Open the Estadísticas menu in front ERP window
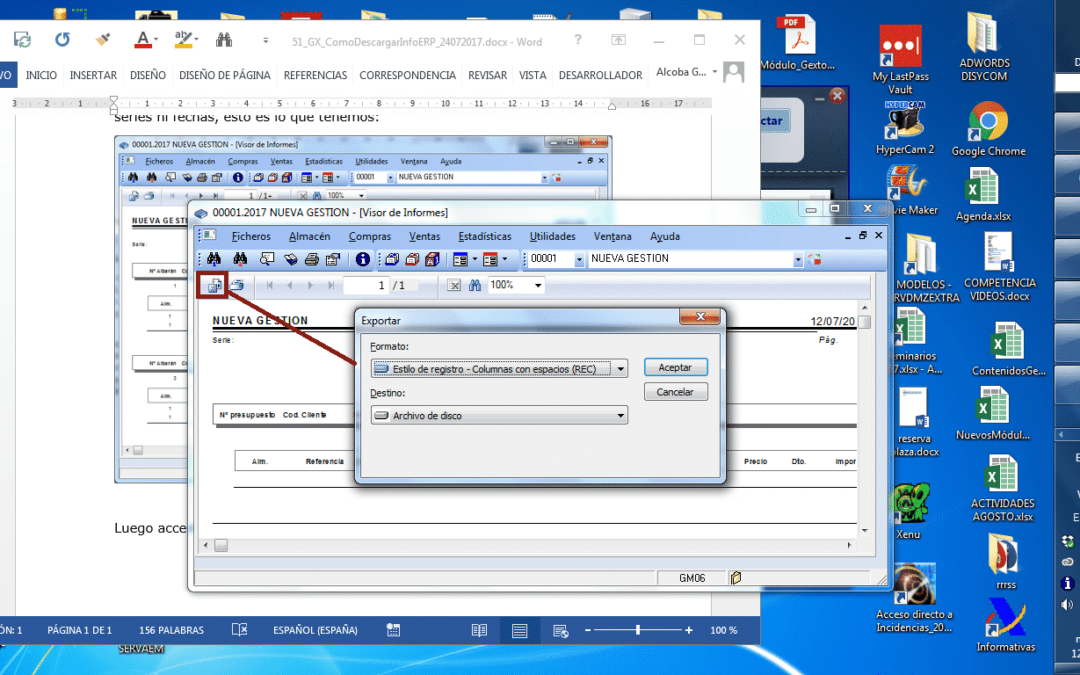 pos(485,236)
